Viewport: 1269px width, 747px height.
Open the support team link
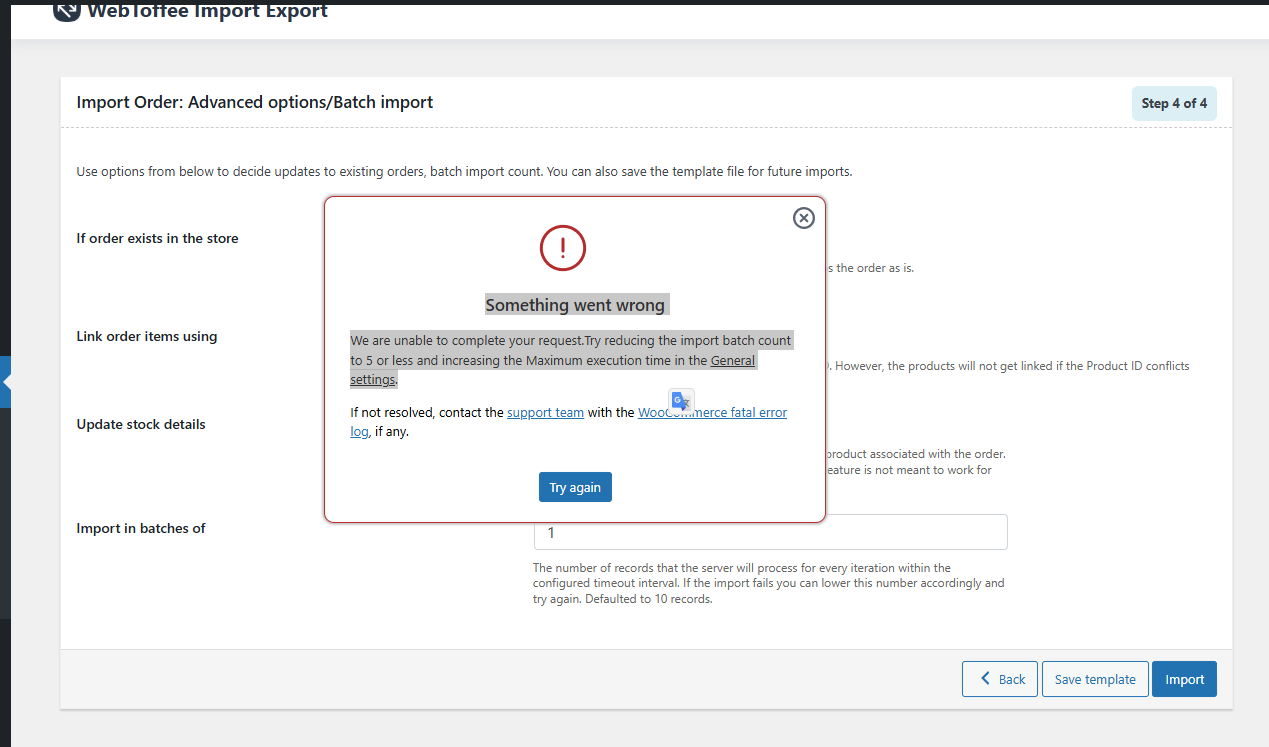coord(545,412)
